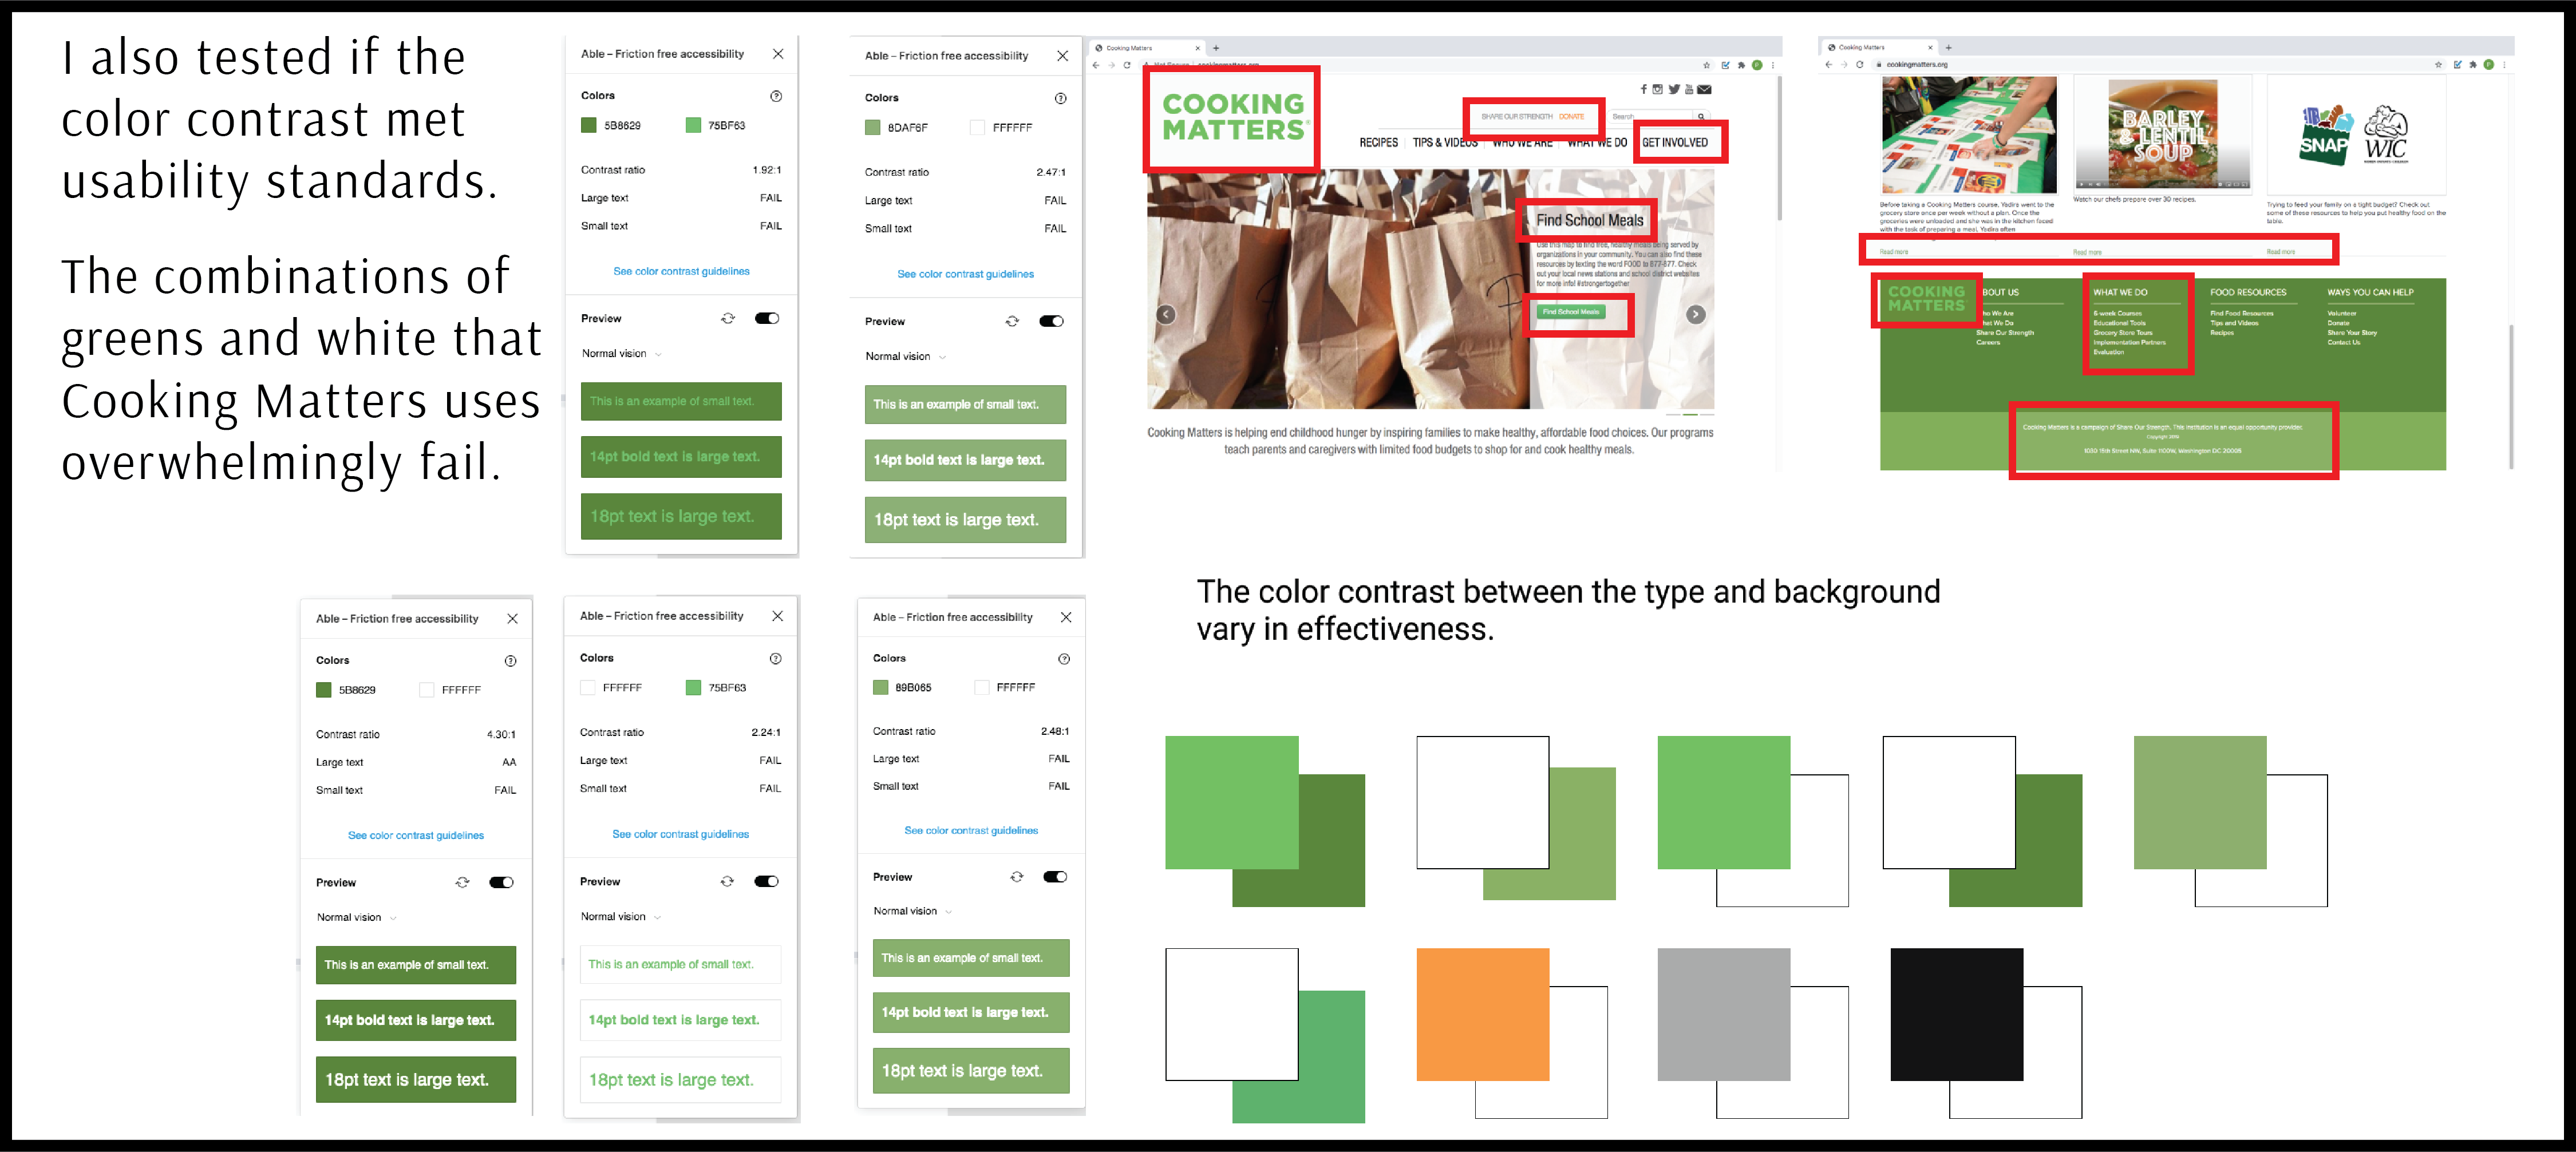Click the large orange color square
The width and height of the screenshot is (2576, 1152).
click(1483, 1014)
